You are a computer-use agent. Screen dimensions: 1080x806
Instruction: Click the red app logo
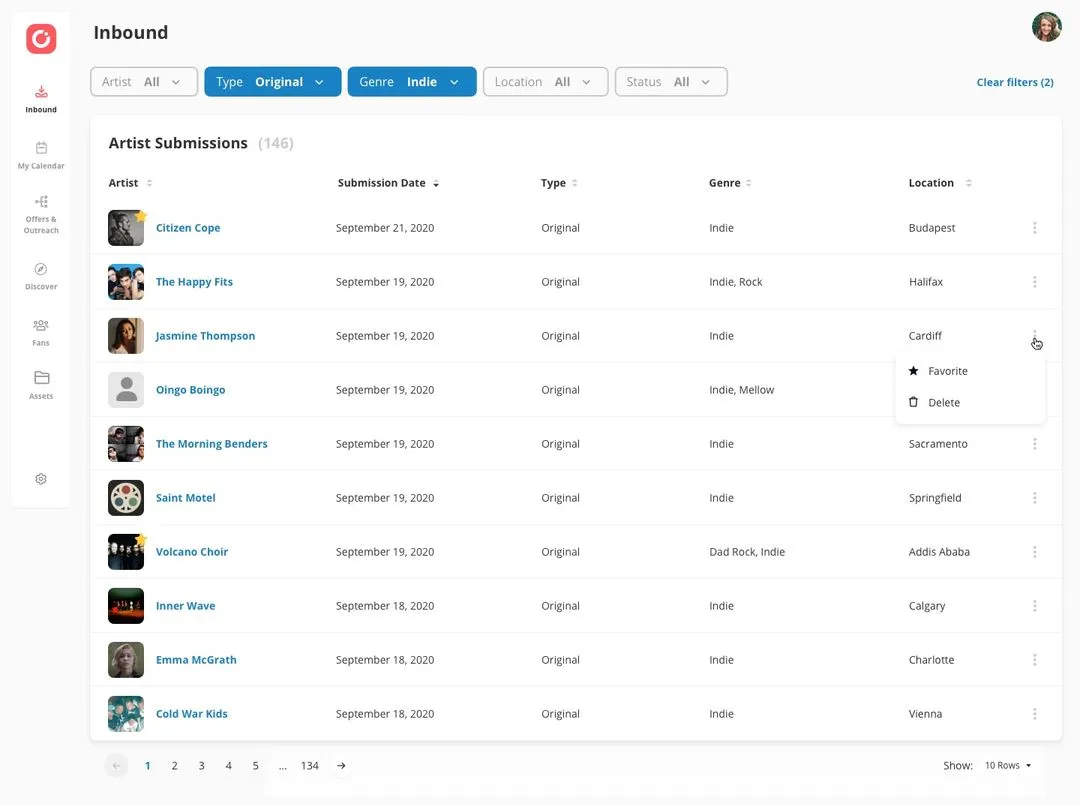(41, 39)
